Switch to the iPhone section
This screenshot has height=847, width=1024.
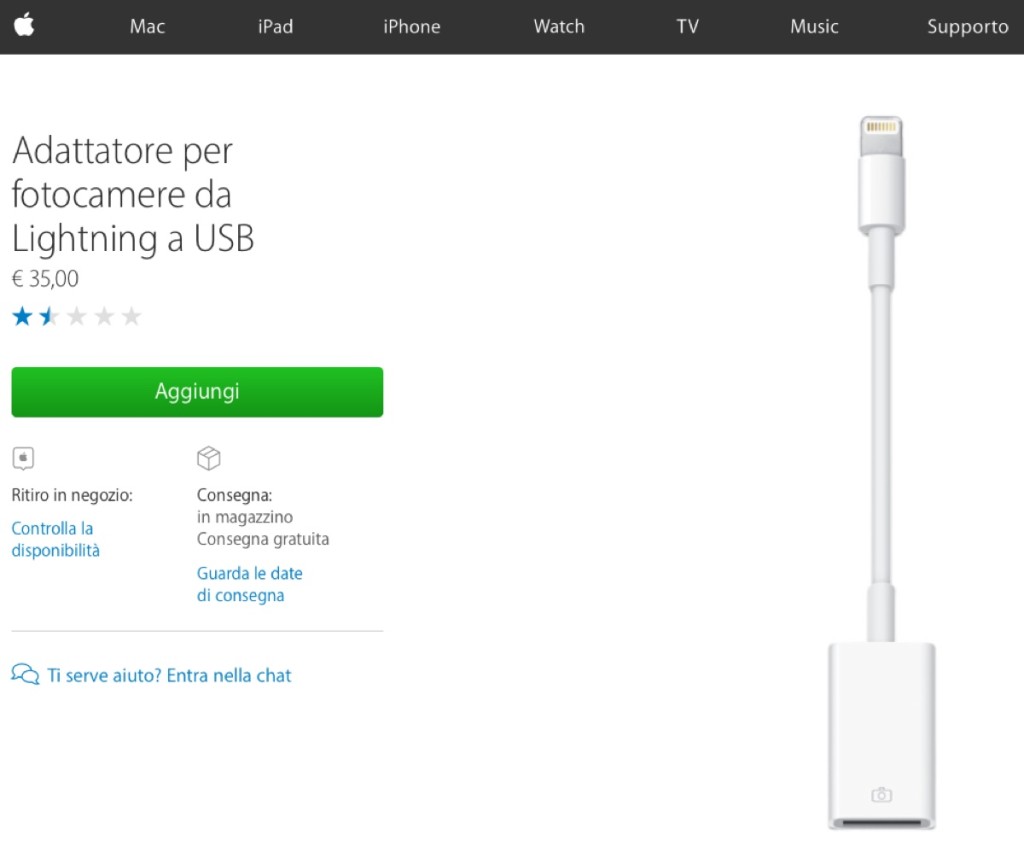click(x=411, y=27)
